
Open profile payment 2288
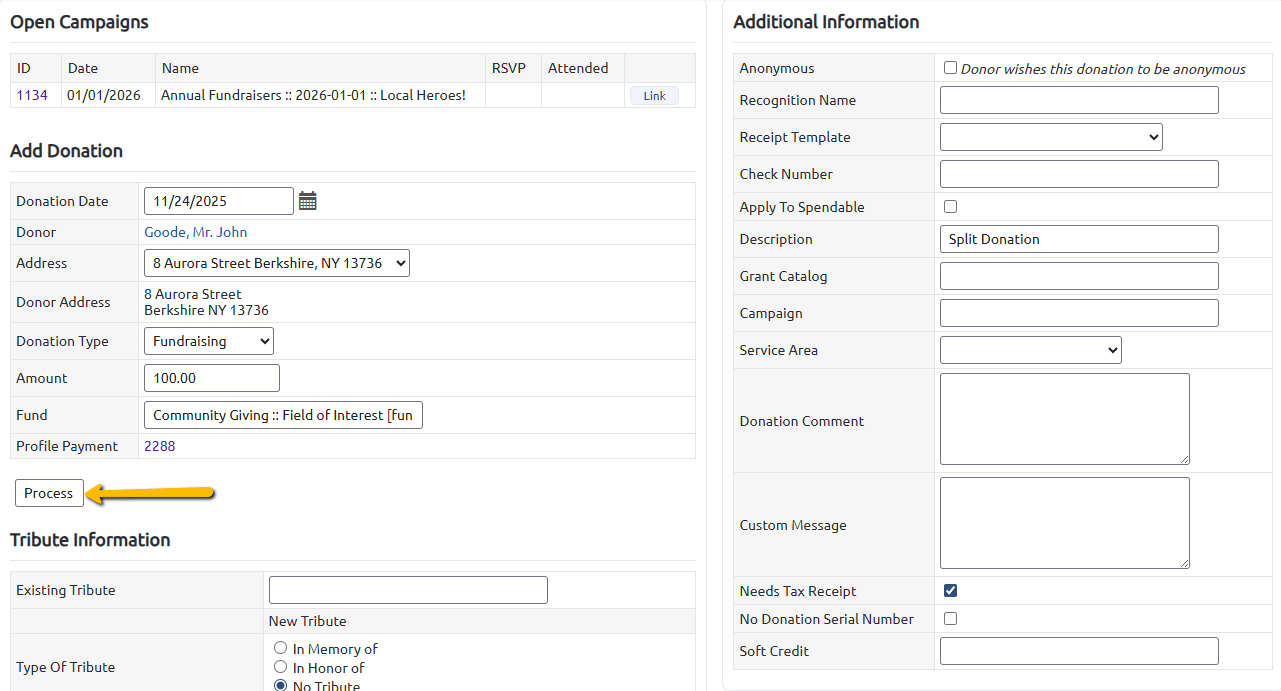[160, 446]
